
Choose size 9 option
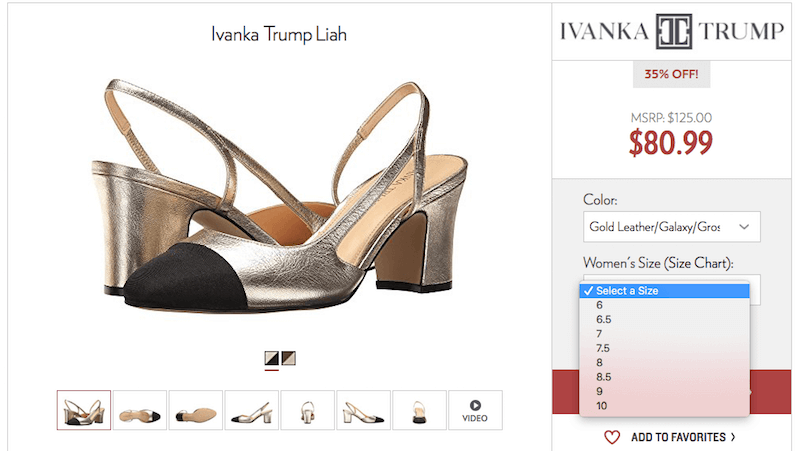(664, 391)
